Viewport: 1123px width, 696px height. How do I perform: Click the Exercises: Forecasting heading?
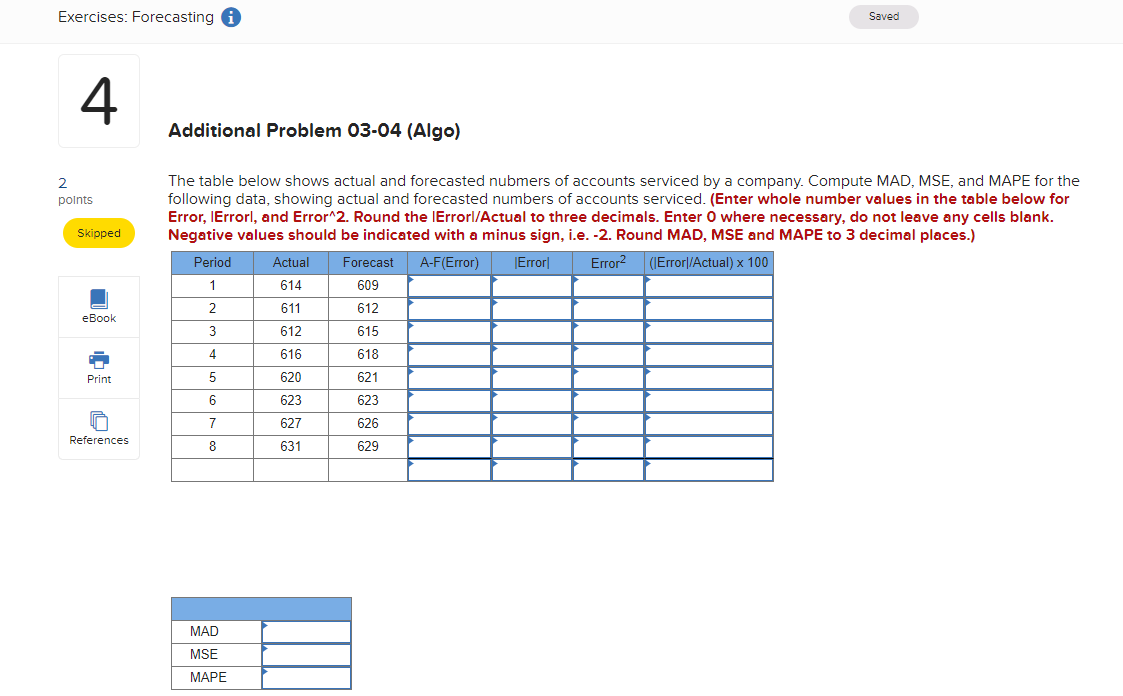tap(134, 16)
